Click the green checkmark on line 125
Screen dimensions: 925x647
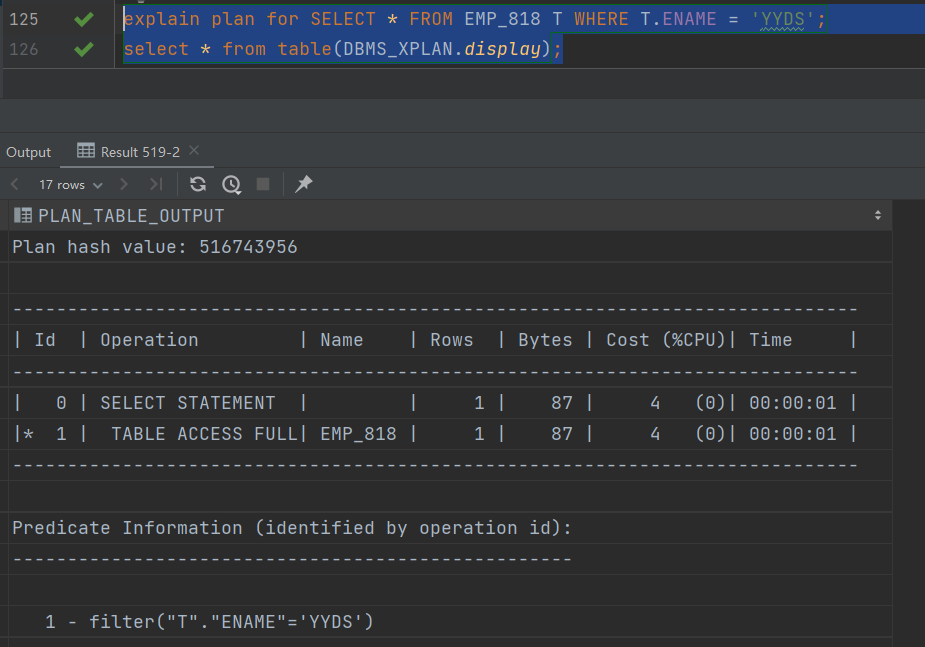click(x=84, y=19)
